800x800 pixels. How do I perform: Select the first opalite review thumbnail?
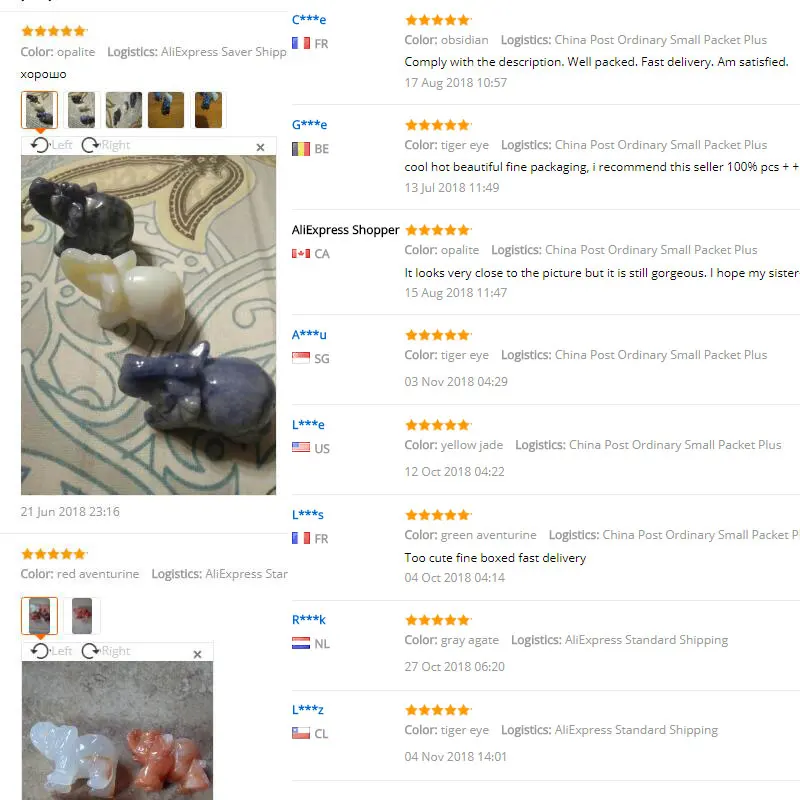pyautogui.click(x=39, y=110)
